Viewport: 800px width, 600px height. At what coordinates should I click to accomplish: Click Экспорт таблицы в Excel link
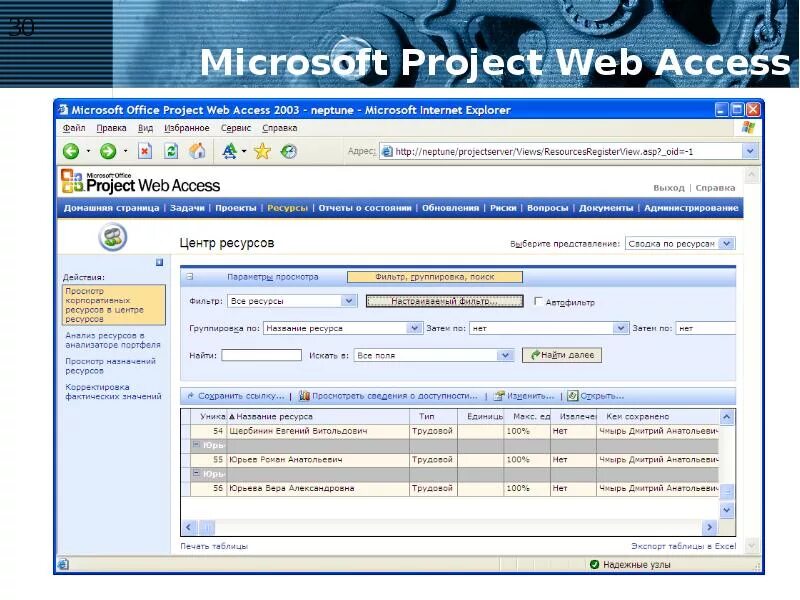click(x=684, y=546)
